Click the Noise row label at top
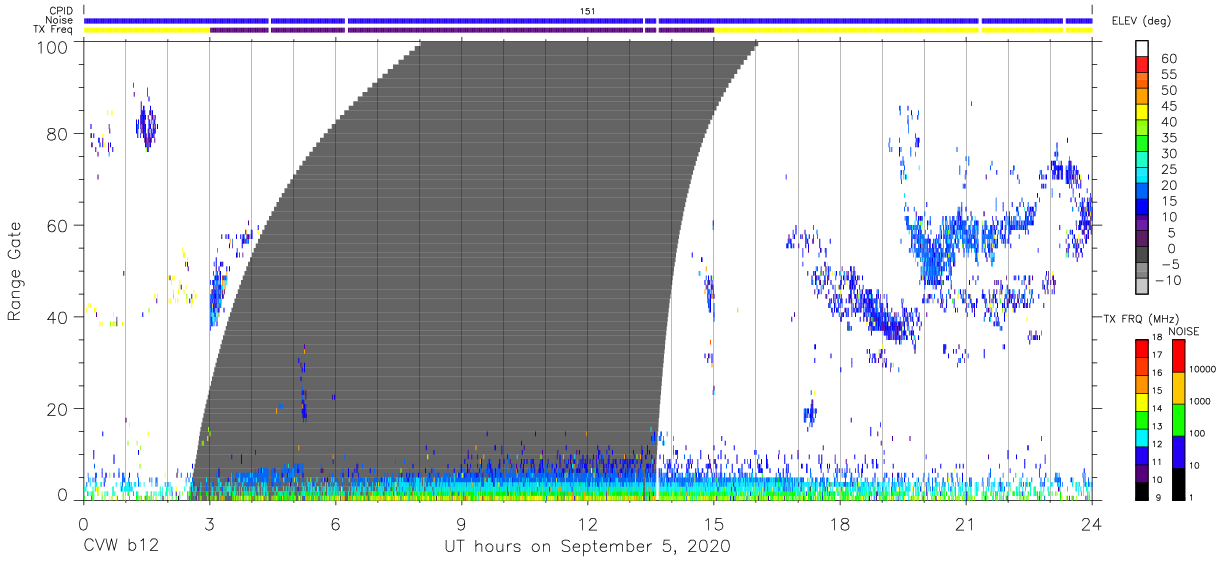 (60, 20)
